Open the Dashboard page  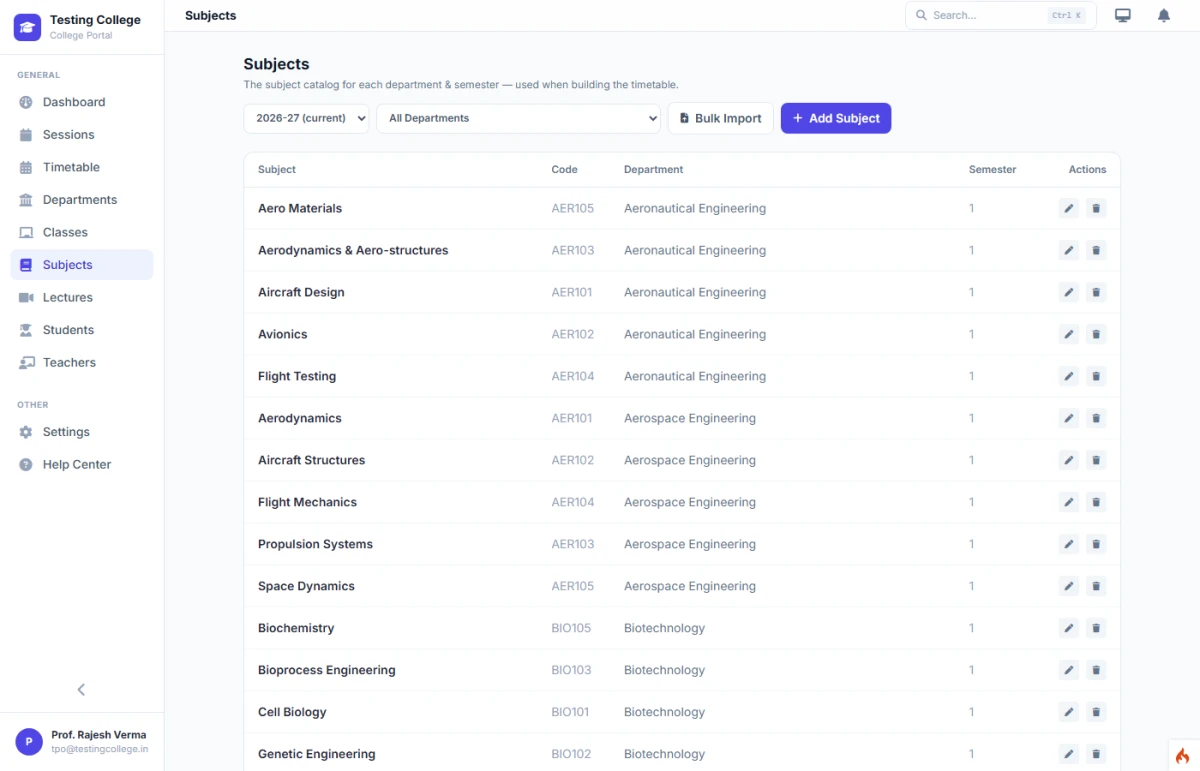click(x=82, y=102)
